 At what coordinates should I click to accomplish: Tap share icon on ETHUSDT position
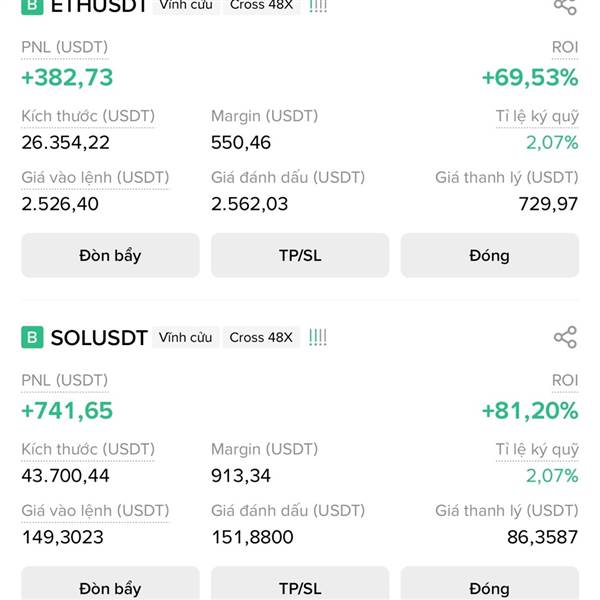tap(565, 7)
